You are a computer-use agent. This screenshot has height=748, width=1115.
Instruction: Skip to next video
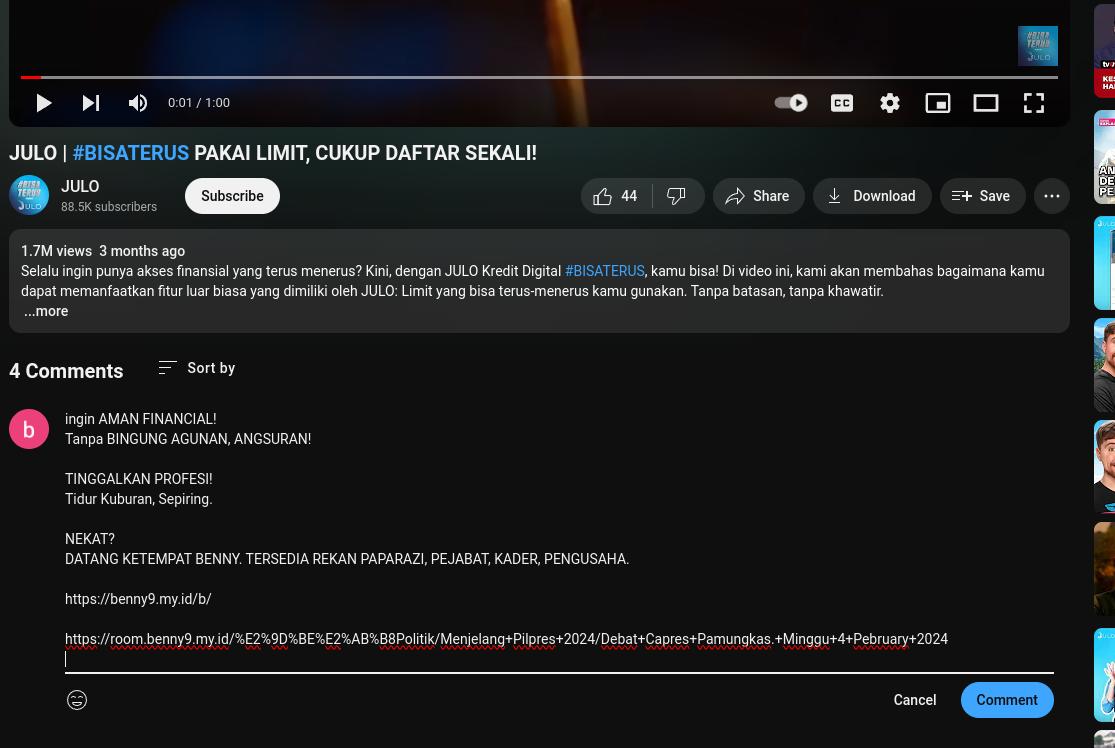click(90, 103)
